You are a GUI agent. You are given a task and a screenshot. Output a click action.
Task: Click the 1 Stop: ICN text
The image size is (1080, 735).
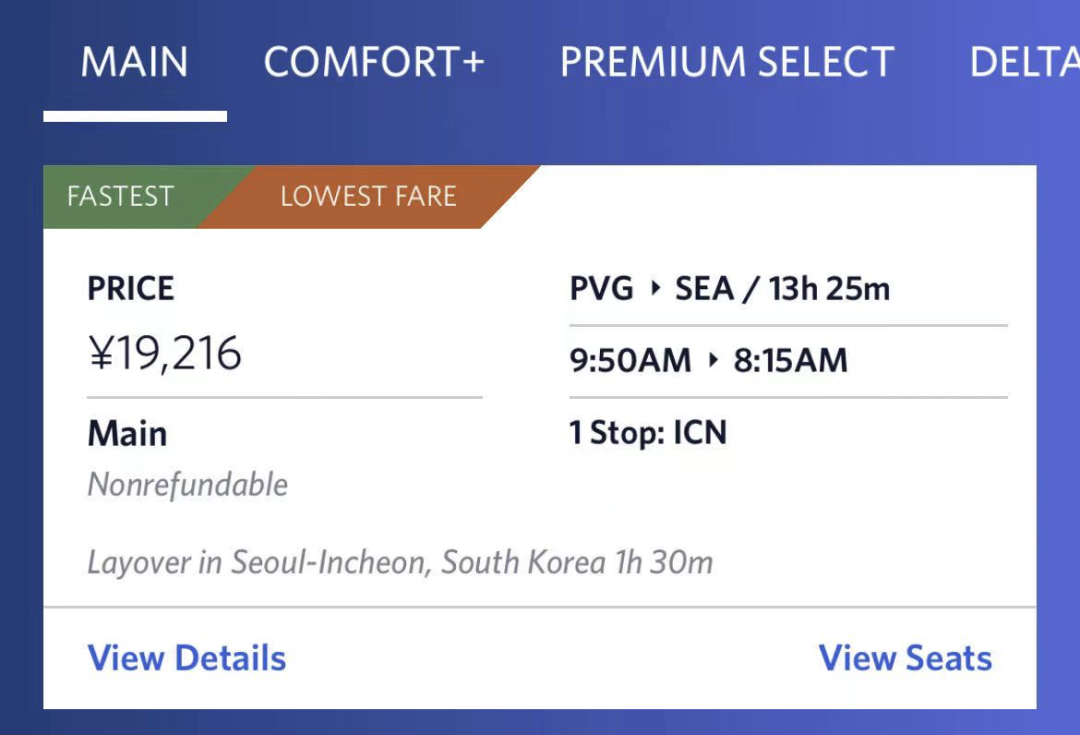point(648,433)
